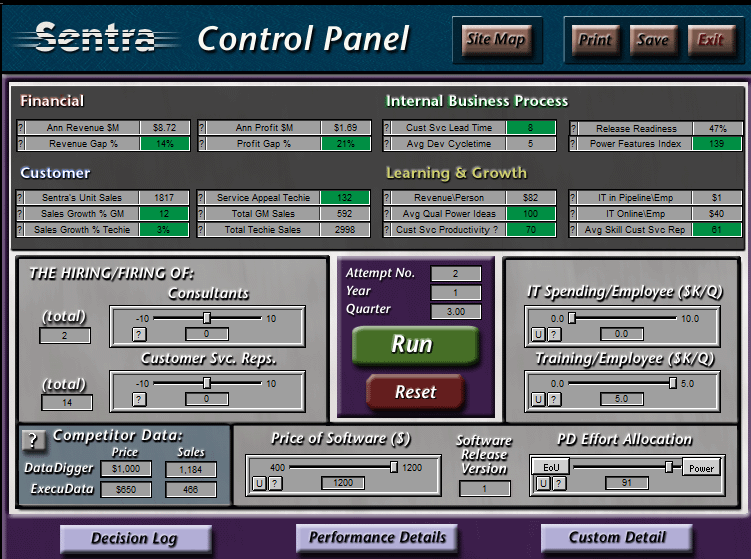Click the U button under IT Spending
Image resolution: width=751 pixels, height=559 pixels.
coord(538,334)
